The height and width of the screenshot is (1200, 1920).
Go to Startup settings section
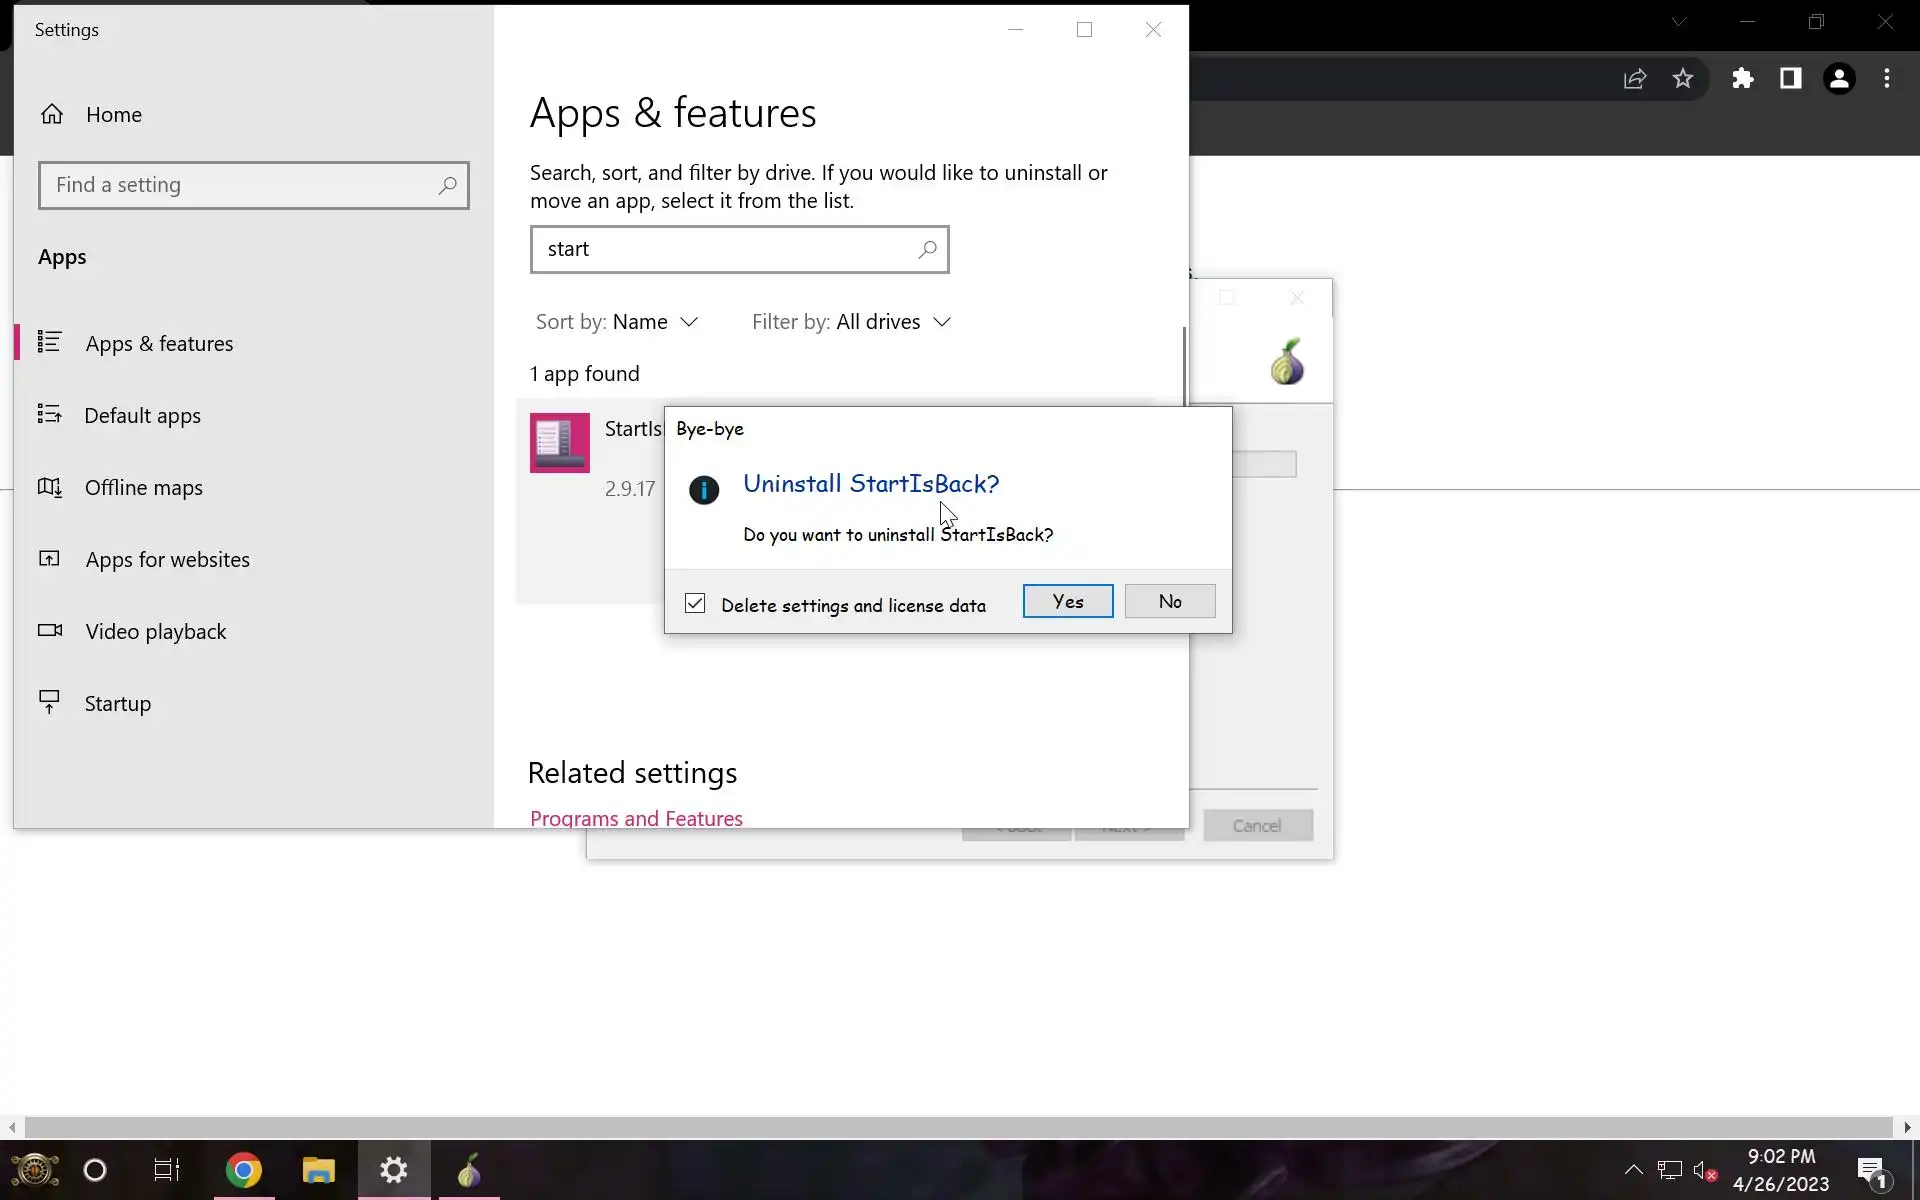[117, 703]
